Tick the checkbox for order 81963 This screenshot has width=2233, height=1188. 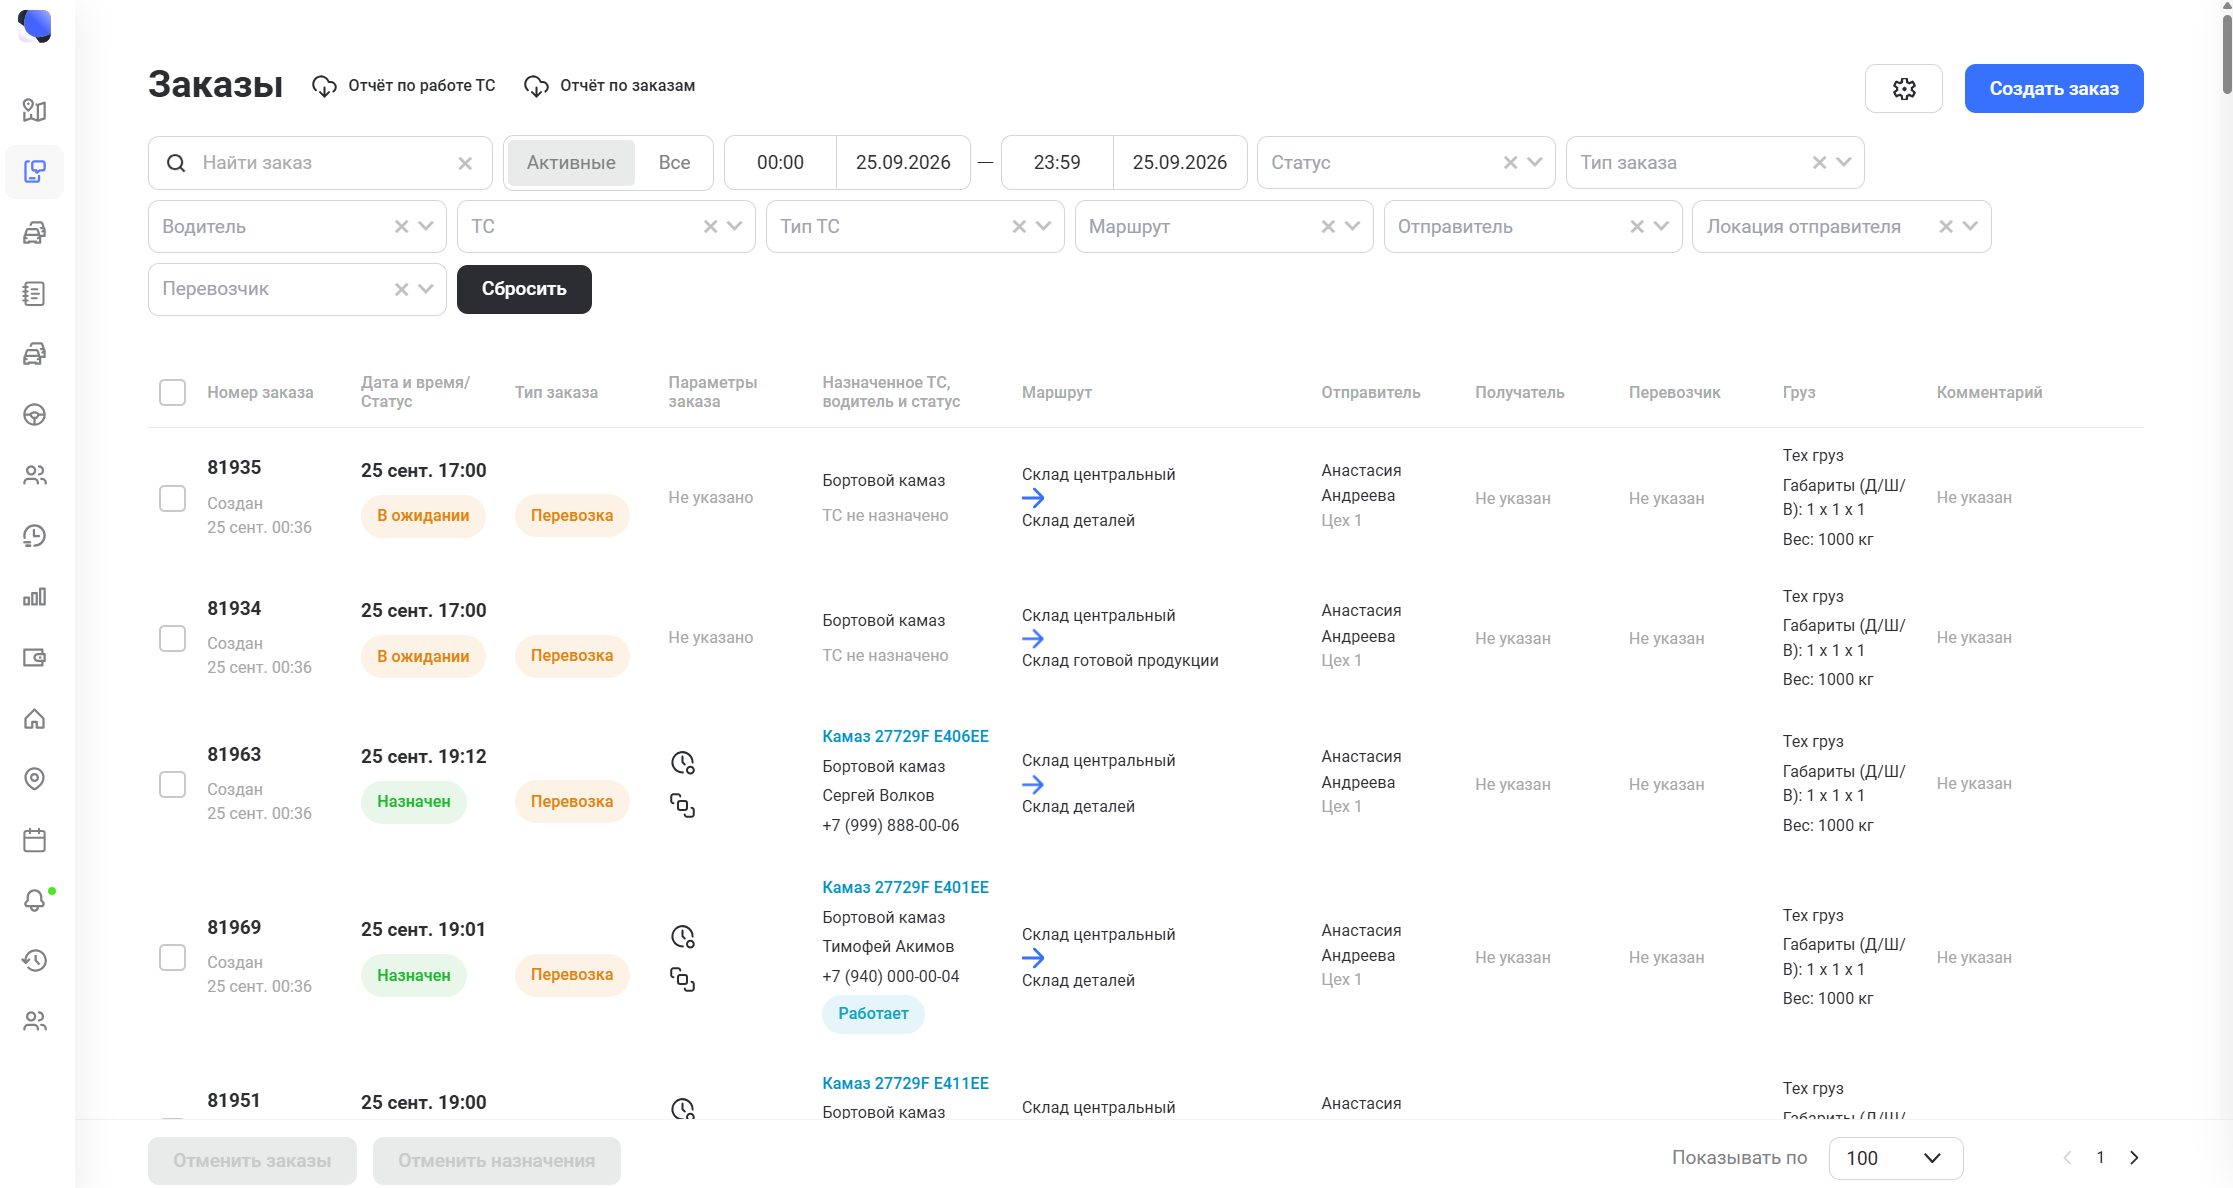pyautogui.click(x=173, y=785)
